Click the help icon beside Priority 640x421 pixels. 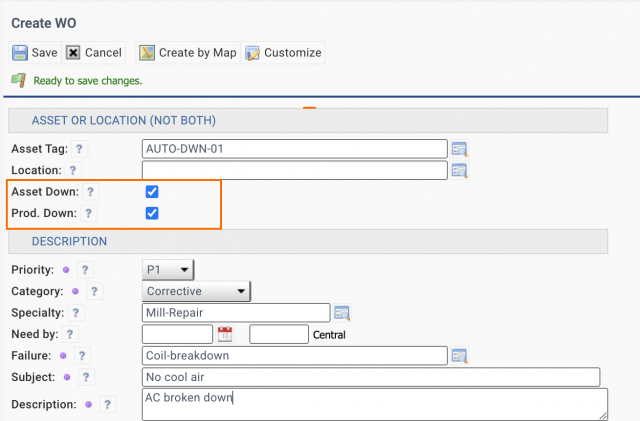(85, 270)
